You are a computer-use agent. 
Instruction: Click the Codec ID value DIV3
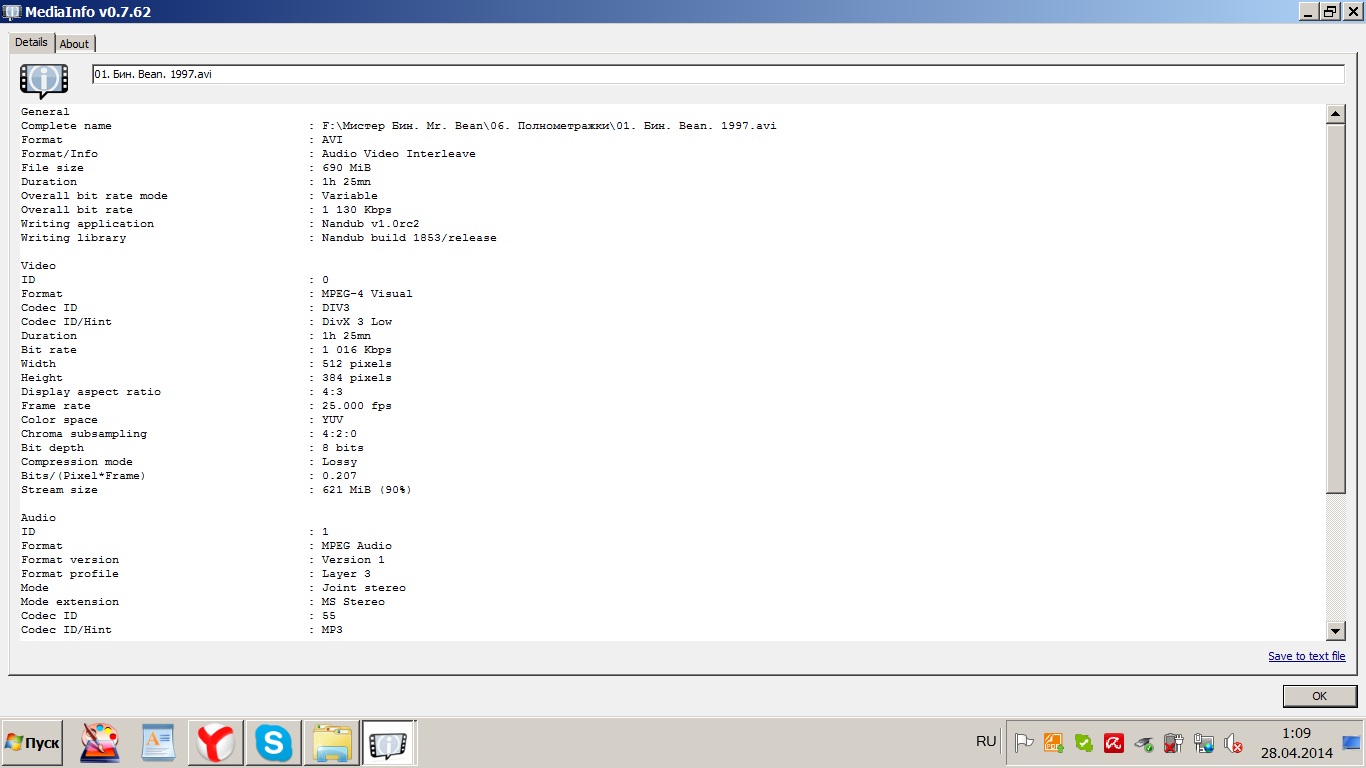click(x=336, y=308)
